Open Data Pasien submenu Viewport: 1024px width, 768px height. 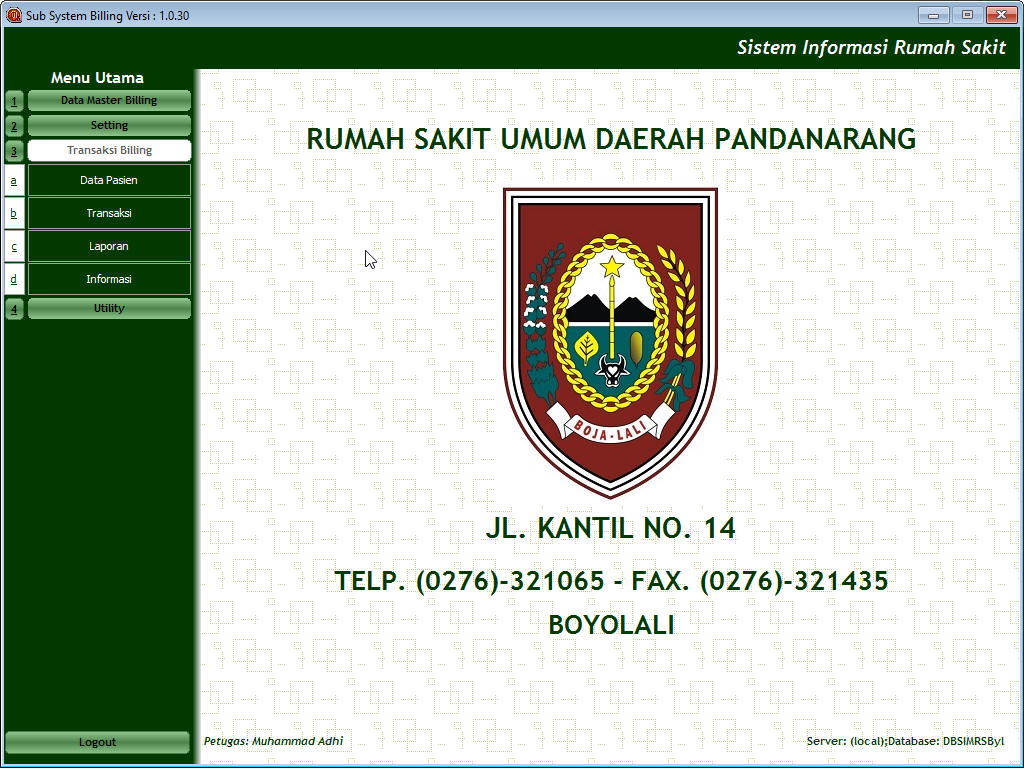[109, 180]
